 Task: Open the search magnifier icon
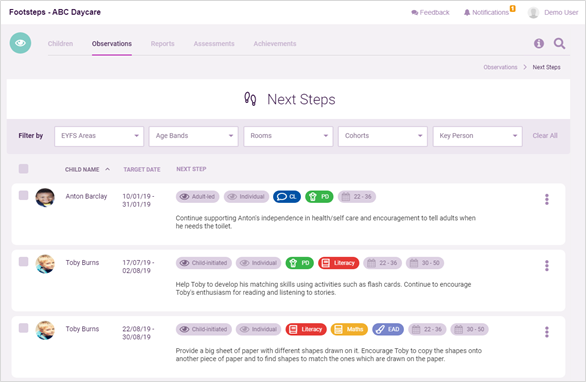coord(559,43)
